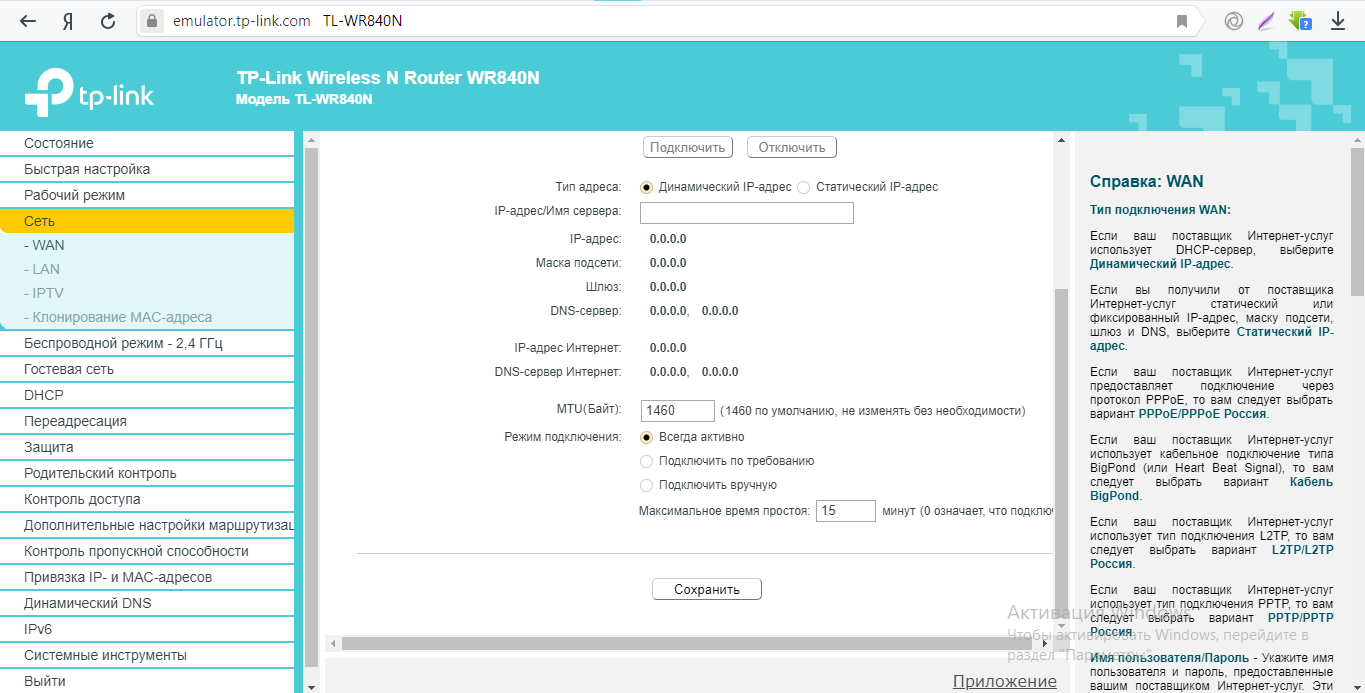Select Динамический IP-адрес radio button
This screenshot has height=693, width=1365.
coord(647,187)
